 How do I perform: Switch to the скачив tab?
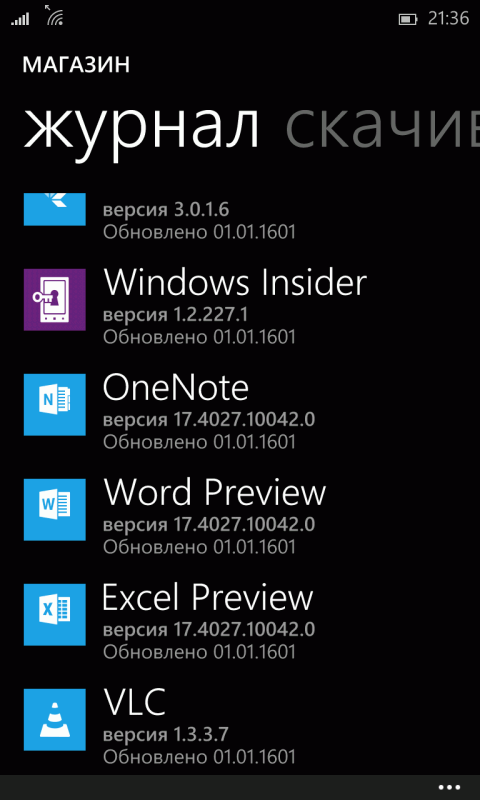pyautogui.click(x=383, y=128)
